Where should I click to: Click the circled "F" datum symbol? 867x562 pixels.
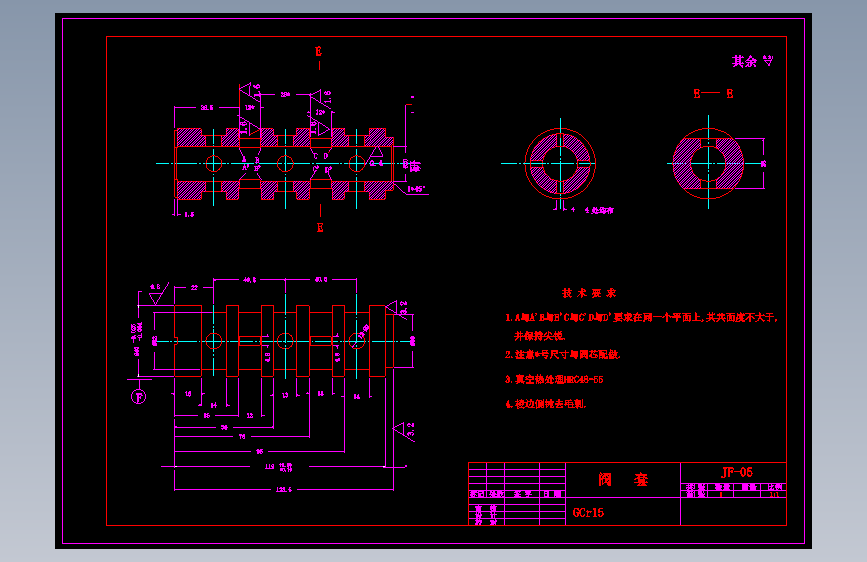(x=138, y=397)
